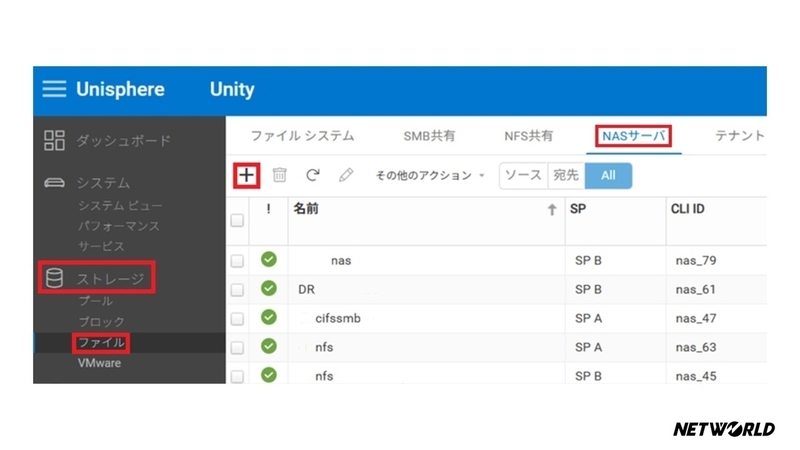Open プール in the sidebar
This screenshot has width=800, height=450.
tap(96, 301)
